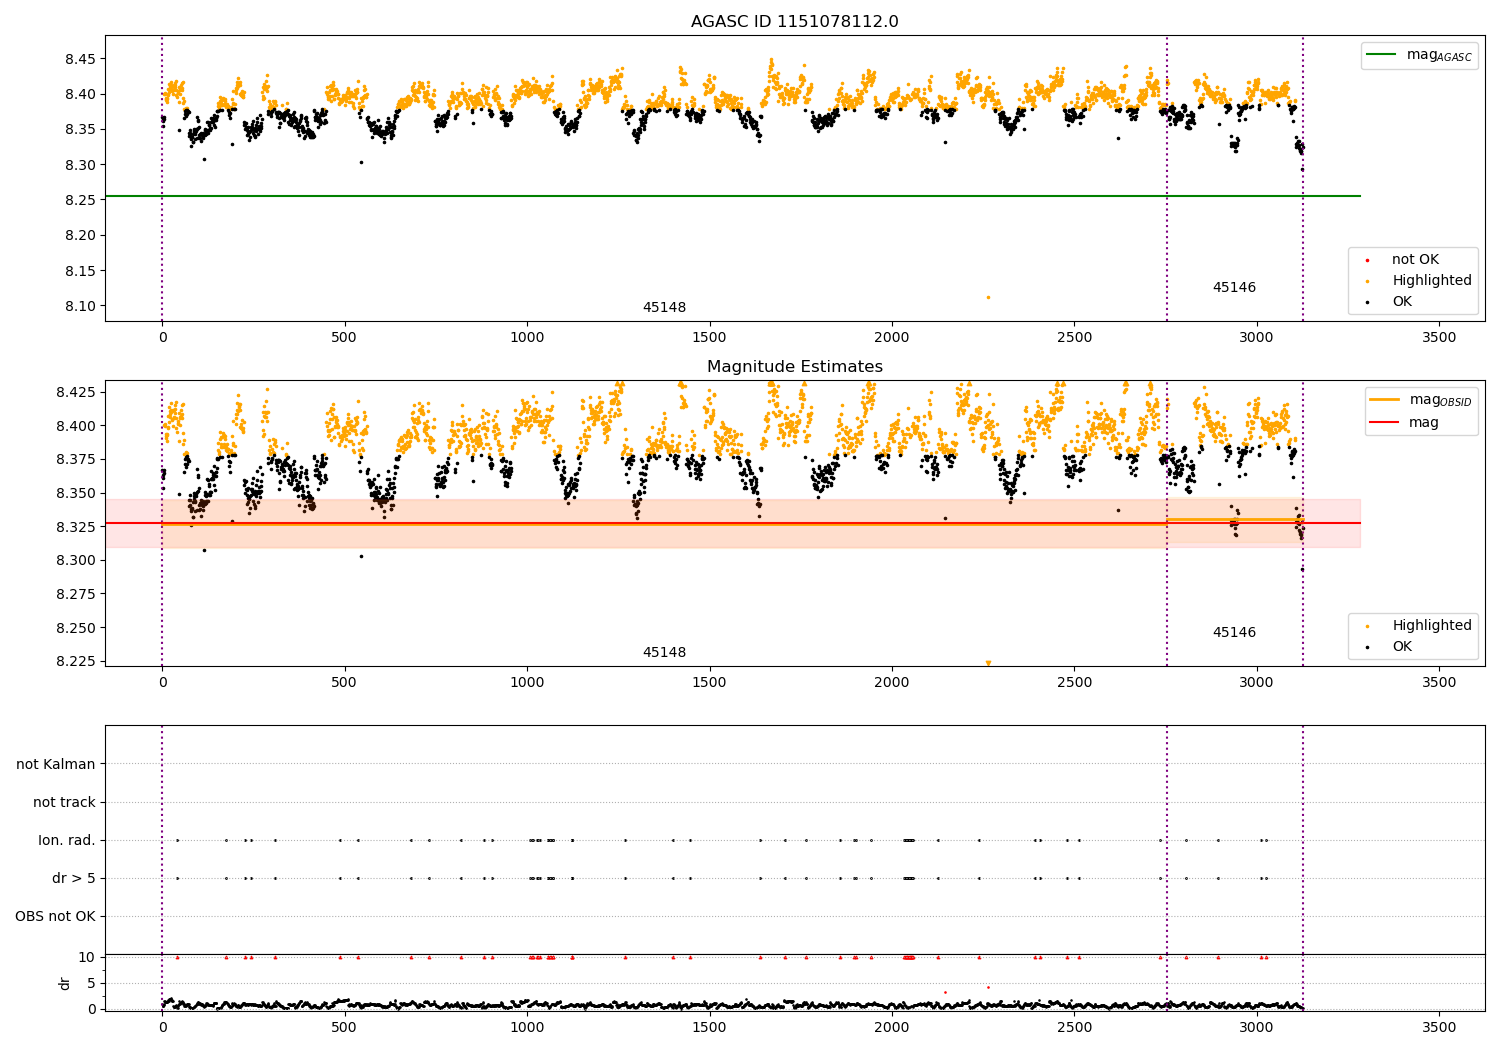
Task: Click the horizontal red mag line
Action: 732,523
